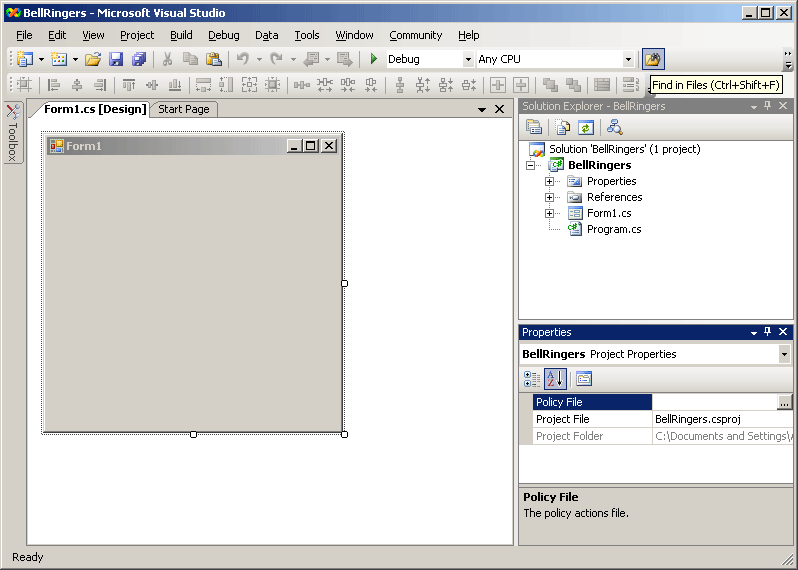The height and width of the screenshot is (570, 798).
Task: Click the Redo arrow icon
Action: point(276,59)
